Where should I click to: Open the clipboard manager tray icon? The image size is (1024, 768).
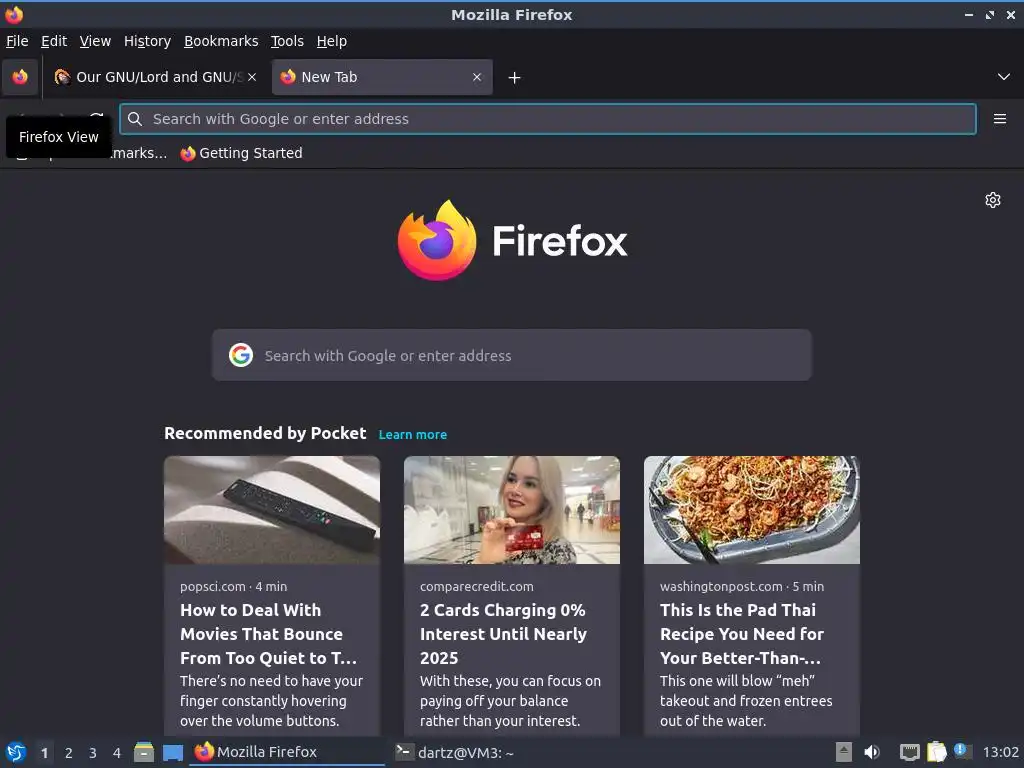tap(936, 752)
